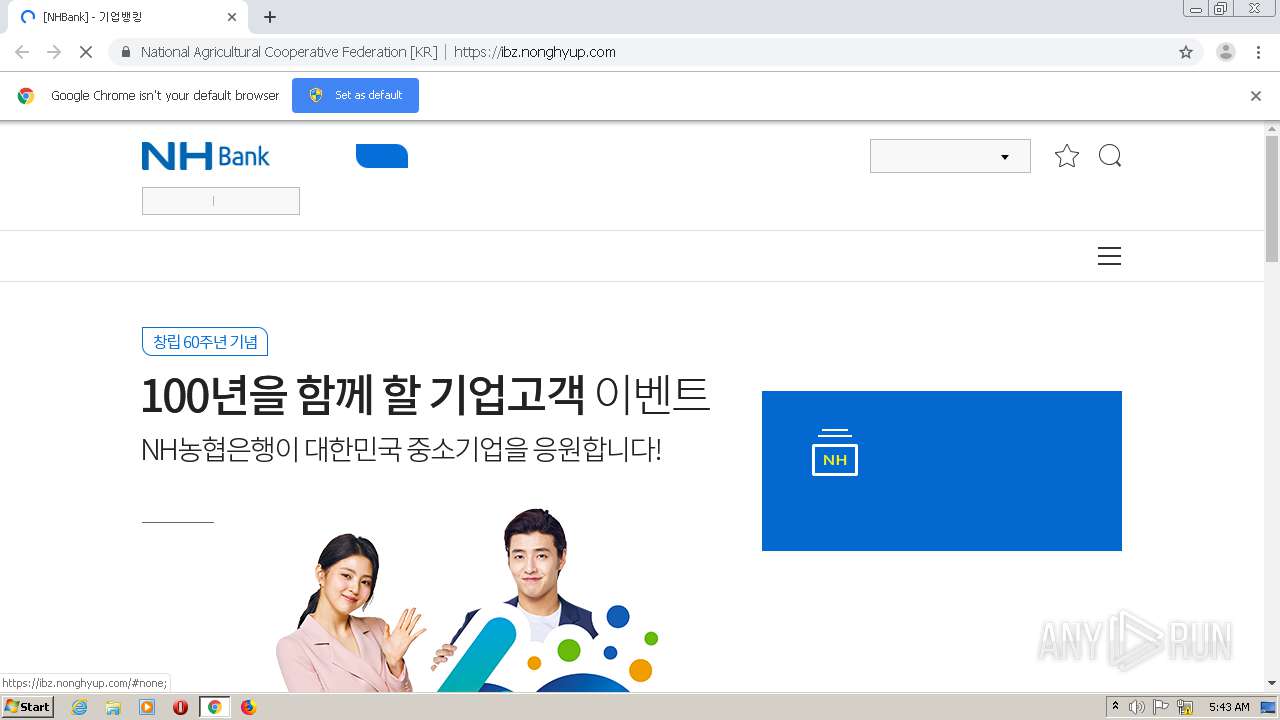Open the Chrome profile avatar menu
The width and height of the screenshot is (1280, 720).
point(1226,52)
